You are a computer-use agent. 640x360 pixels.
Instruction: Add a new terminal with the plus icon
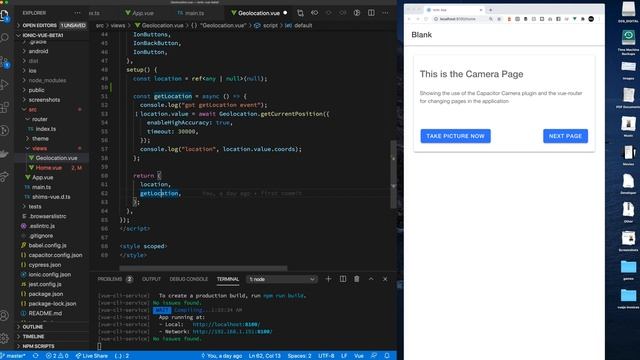(x=328, y=279)
